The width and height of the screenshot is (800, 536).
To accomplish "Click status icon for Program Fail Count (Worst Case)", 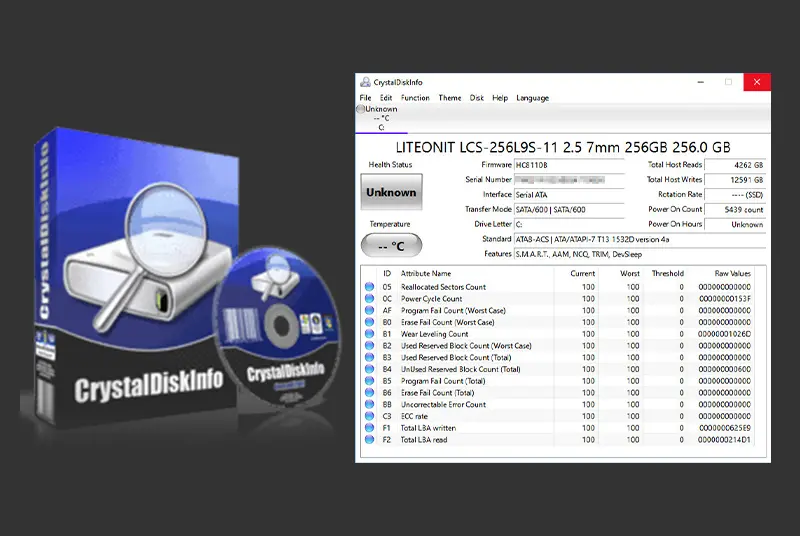I will [369, 311].
